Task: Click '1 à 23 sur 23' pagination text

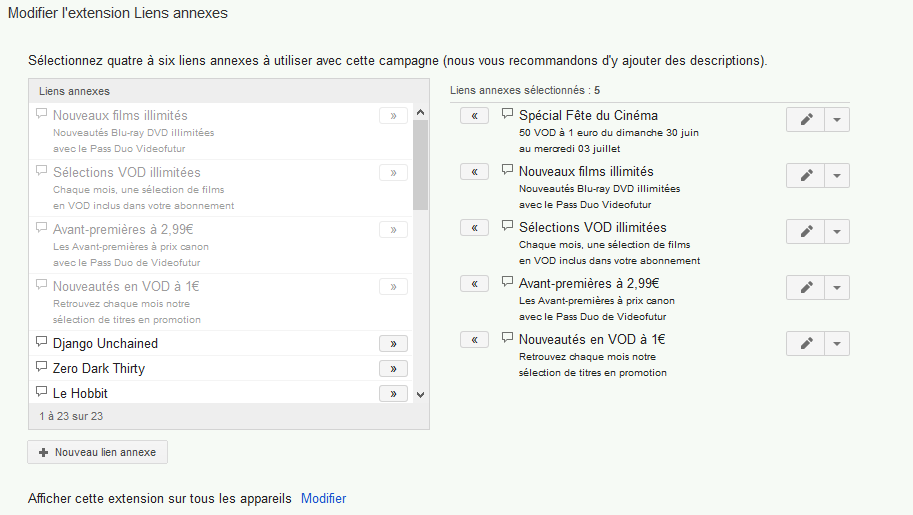Action: (71, 417)
